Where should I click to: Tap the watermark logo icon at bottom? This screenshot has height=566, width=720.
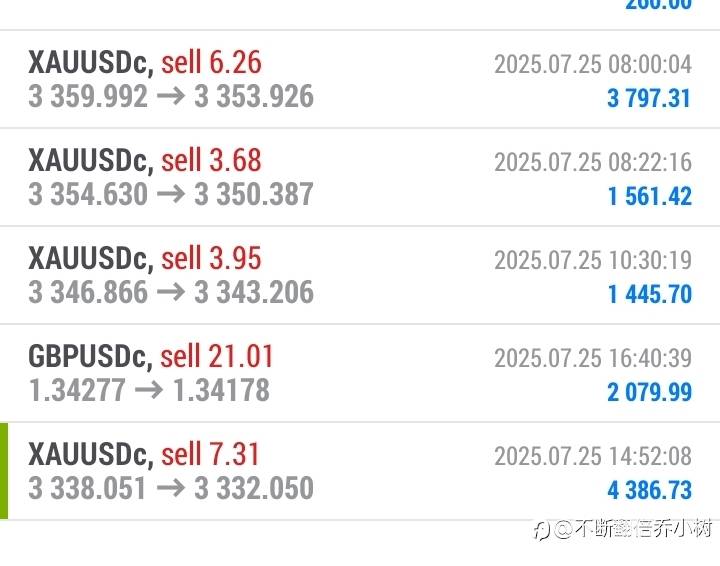[541, 531]
